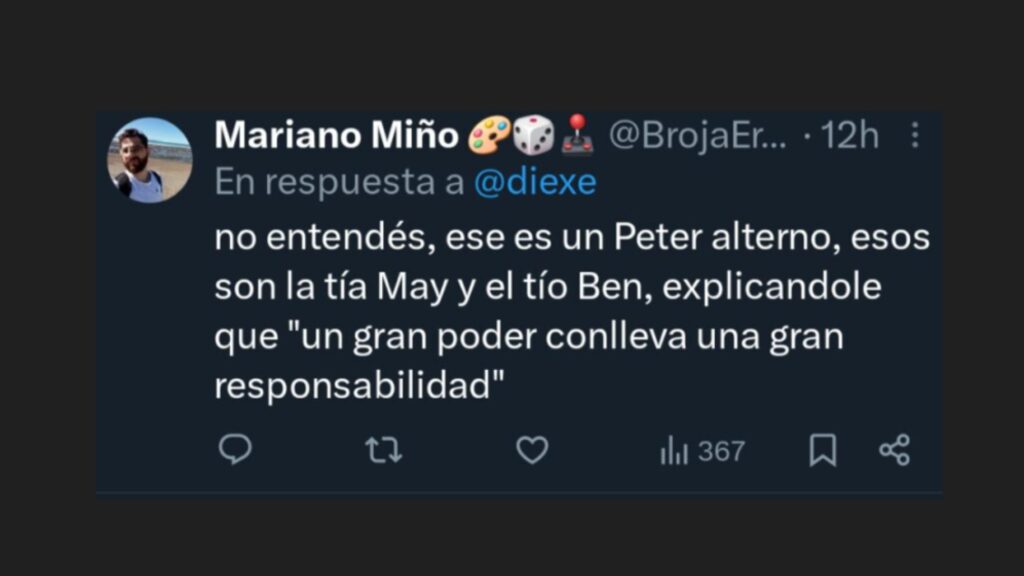Open the three-dot more options menu
Viewport: 1024px width, 576px height.
coord(914,135)
